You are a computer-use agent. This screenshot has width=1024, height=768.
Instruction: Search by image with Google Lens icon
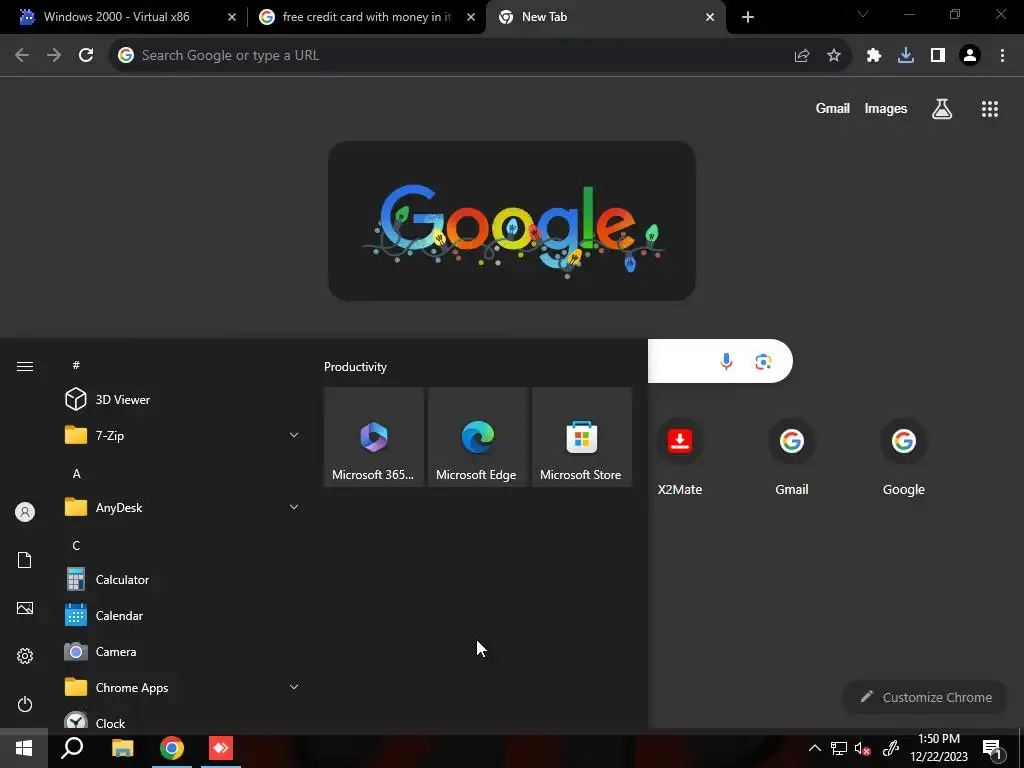[x=763, y=361]
